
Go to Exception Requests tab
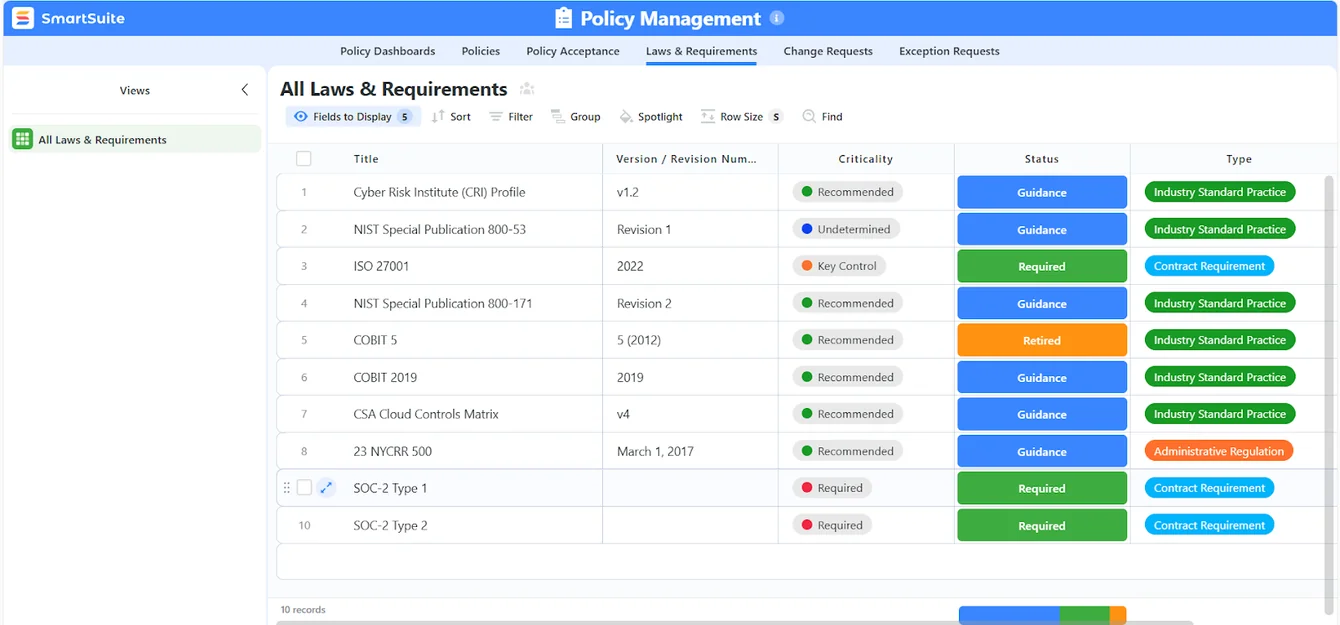click(x=949, y=51)
